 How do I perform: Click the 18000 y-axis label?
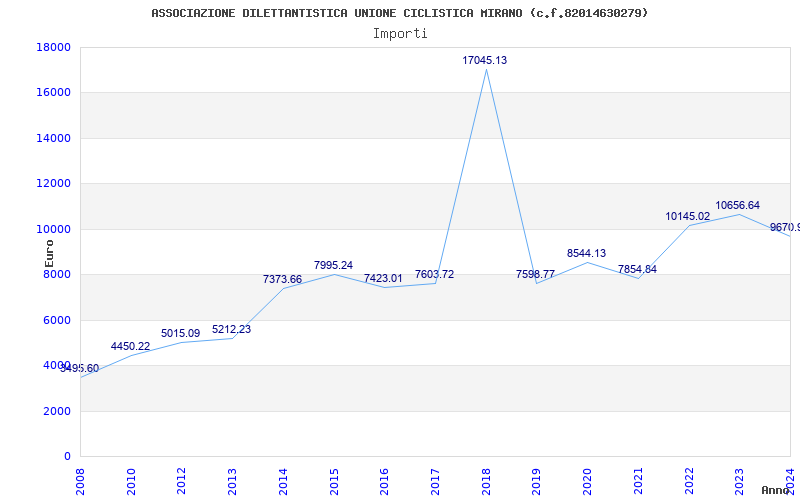[54, 47]
